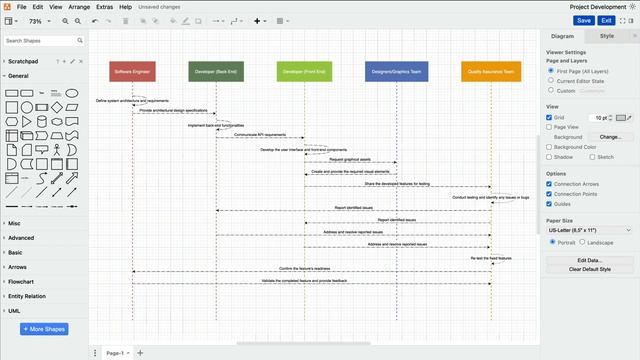Image resolution: width=640 pixels, height=360 pixels.
Task: Select the Landscape orientation radio
Action: click(582, 242)
